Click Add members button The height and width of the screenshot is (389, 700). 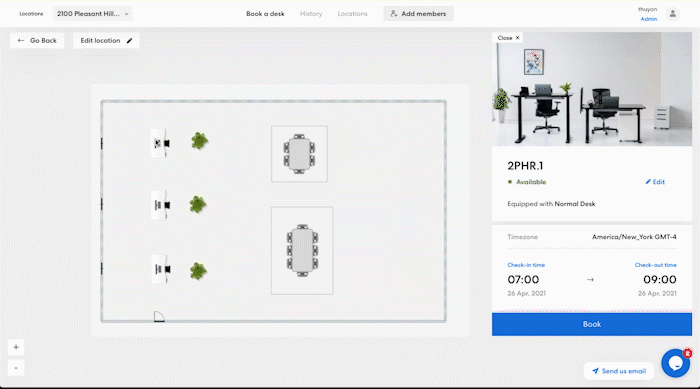pos(418,14)
